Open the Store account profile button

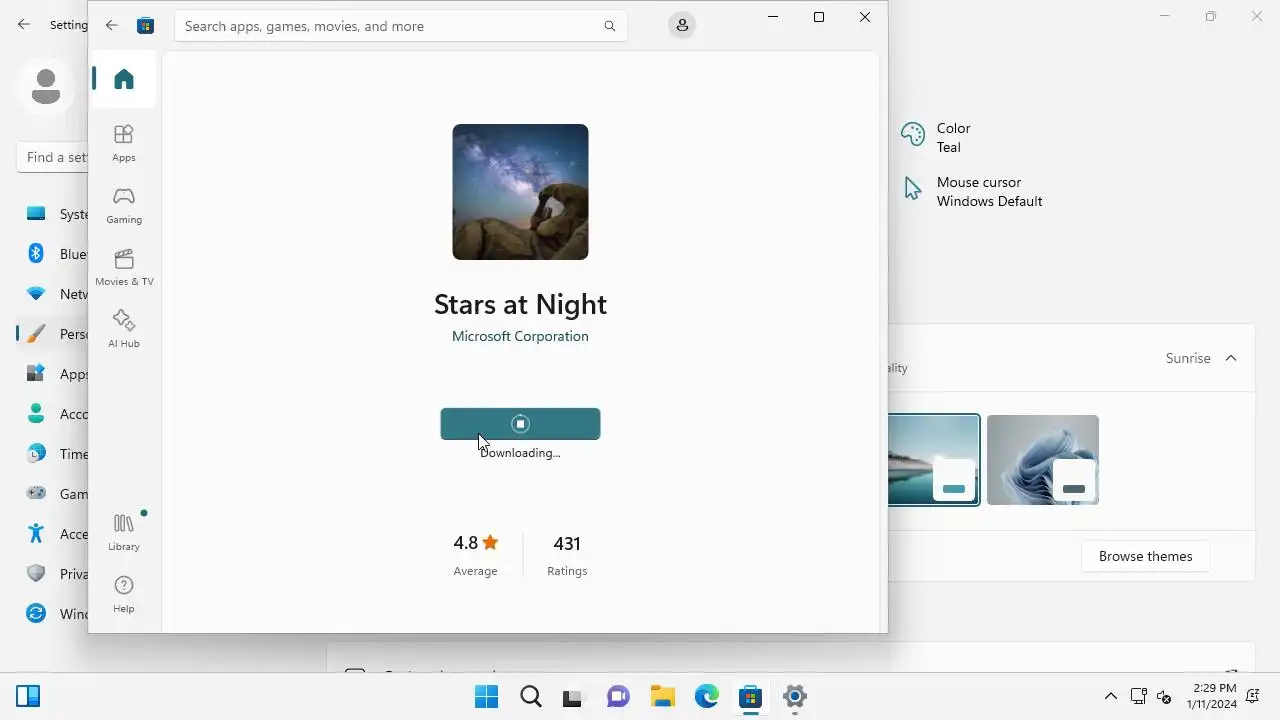pyautogui.click(x=682, y=26)
